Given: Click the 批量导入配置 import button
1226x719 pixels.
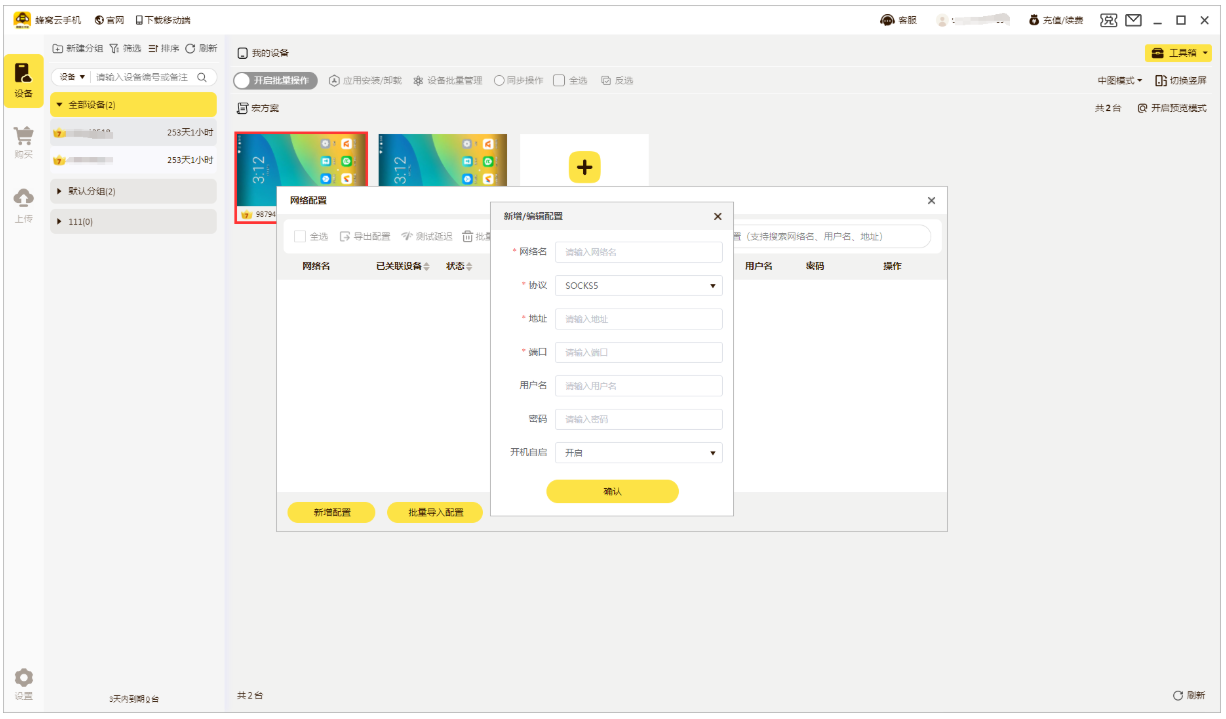Looking at the screenshot, I should tap(435, 511).
